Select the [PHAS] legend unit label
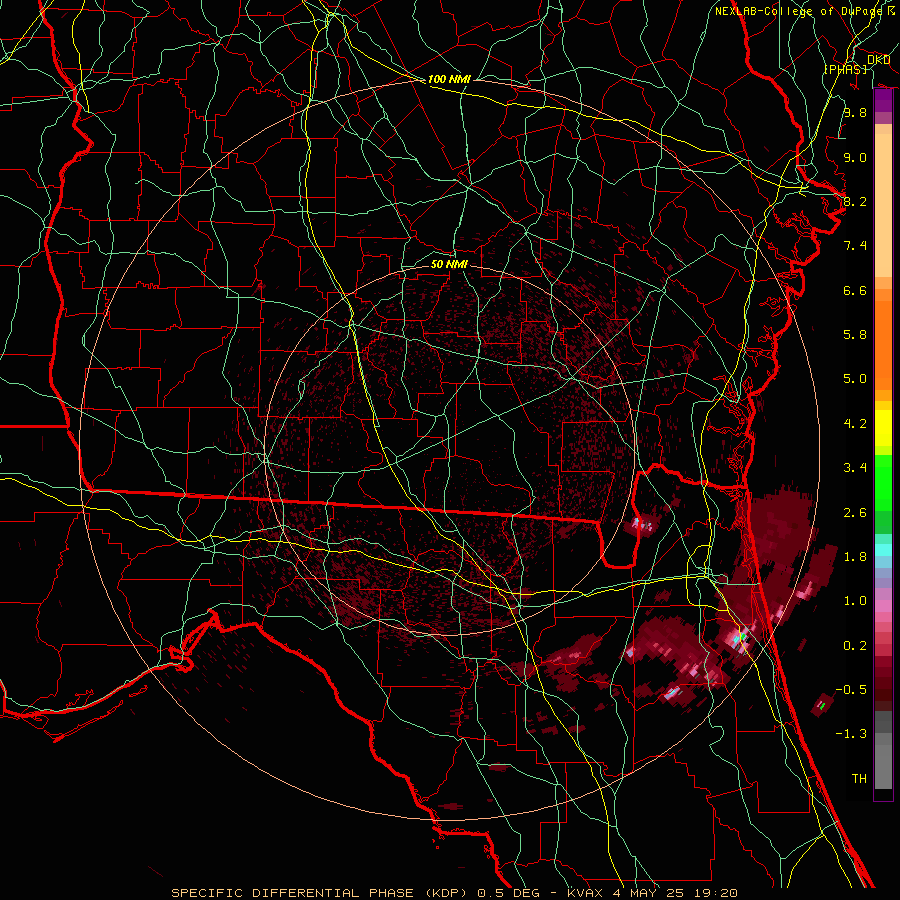Screen dimensions: 900x900 [845, 69]
